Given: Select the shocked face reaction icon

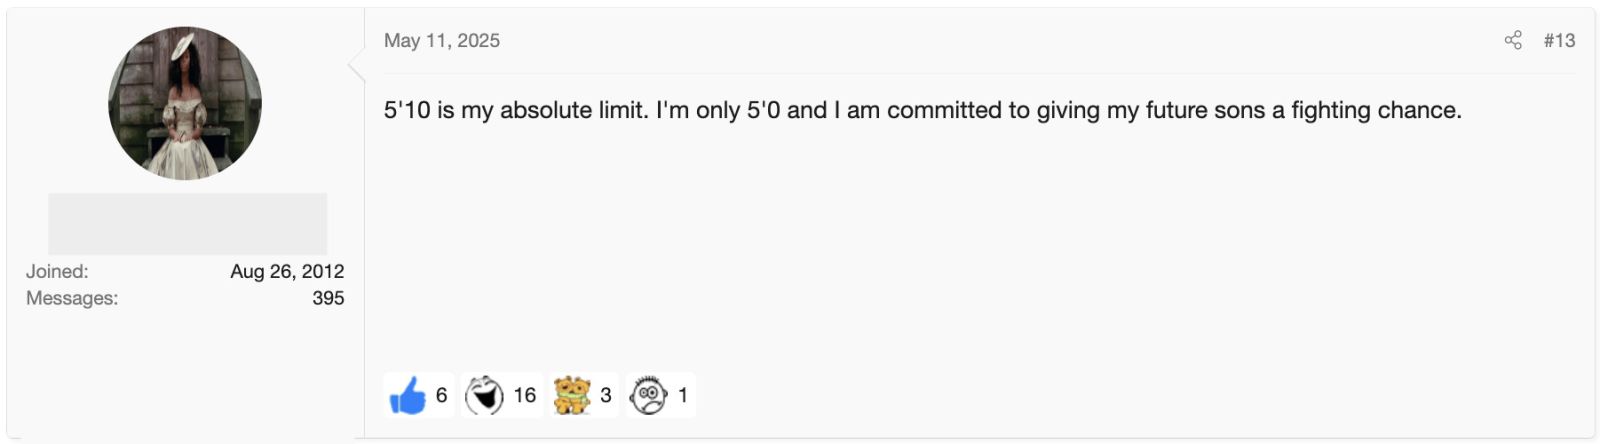Looking at the screenshot, I should click(x=648, y=396).
